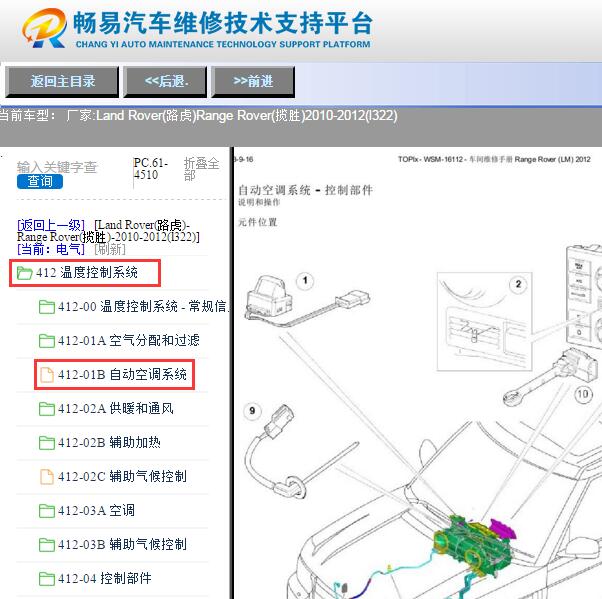Select 412-03B 辅助气候控制 entry

[122, 544]
